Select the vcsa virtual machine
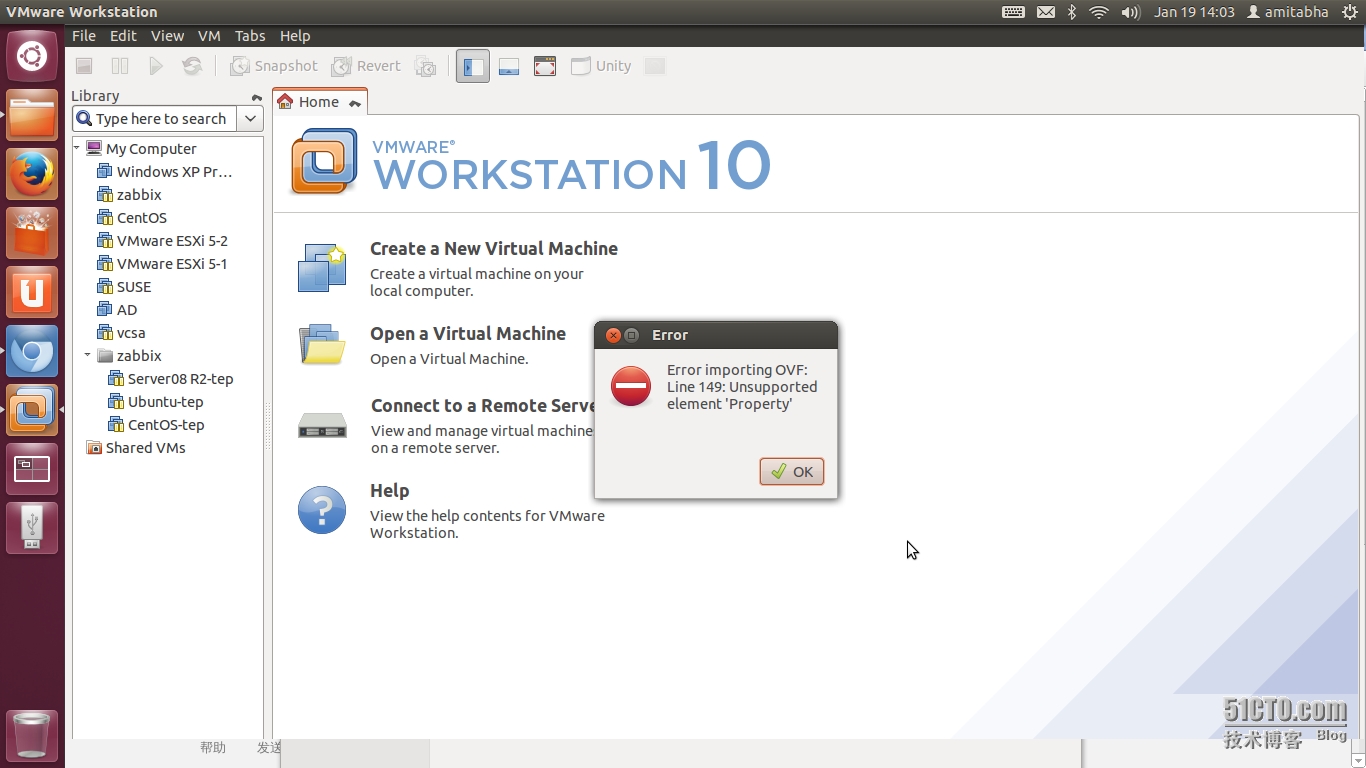The height and width of the screenshot is (768, 1366). tap(121, 332)
